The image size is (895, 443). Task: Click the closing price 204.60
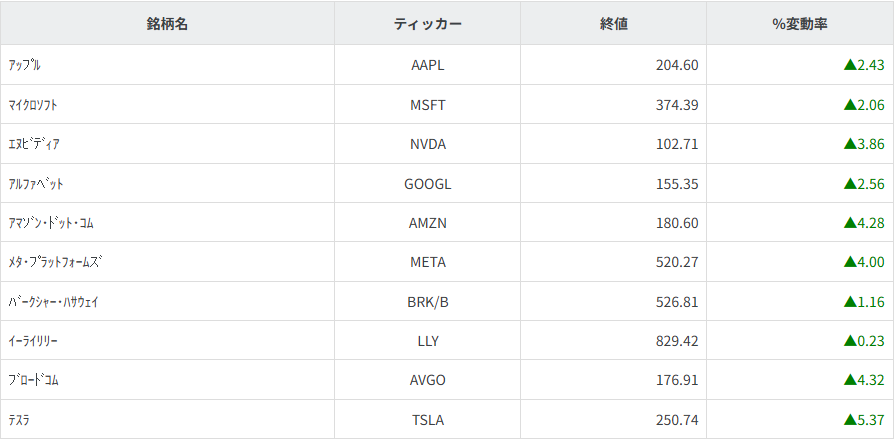(x=676, y=65)
